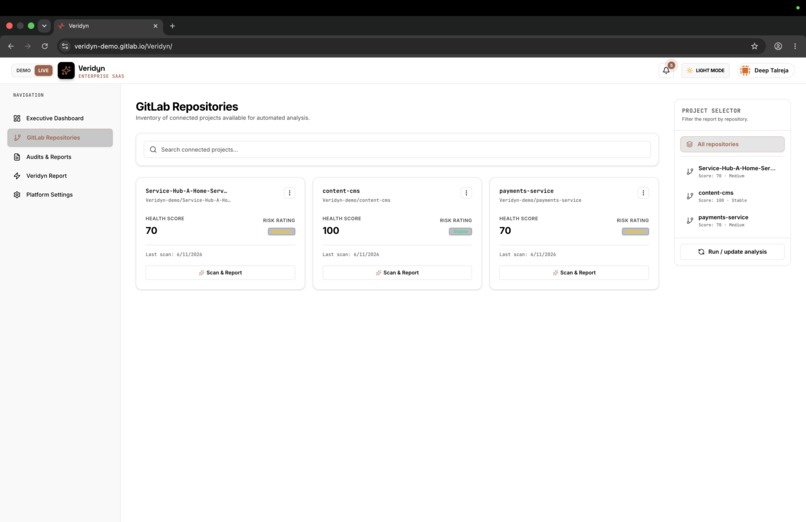Click the Platform Settings gear icon
The width and height of the screenshot is (806, 522).
[x=17, y=195]
